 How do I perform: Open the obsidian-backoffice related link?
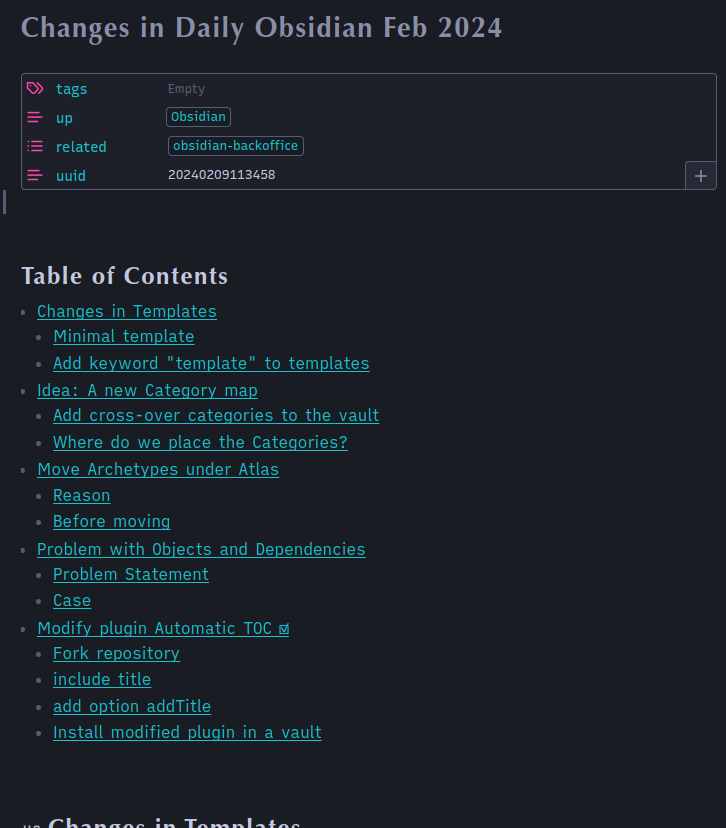click(235, 146)
